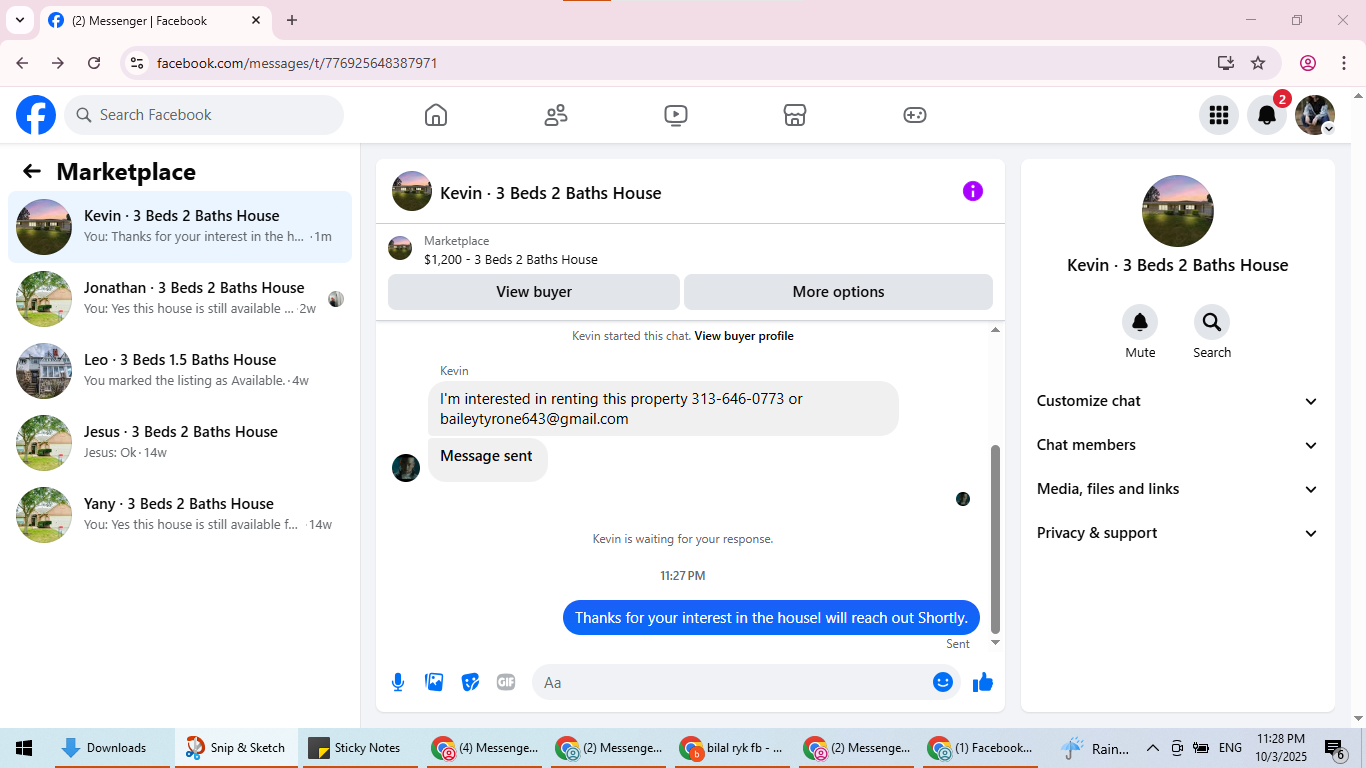This screenshot has width=1366, height=768.
Task: Send a thumbs up like
Action: point(983,682)
